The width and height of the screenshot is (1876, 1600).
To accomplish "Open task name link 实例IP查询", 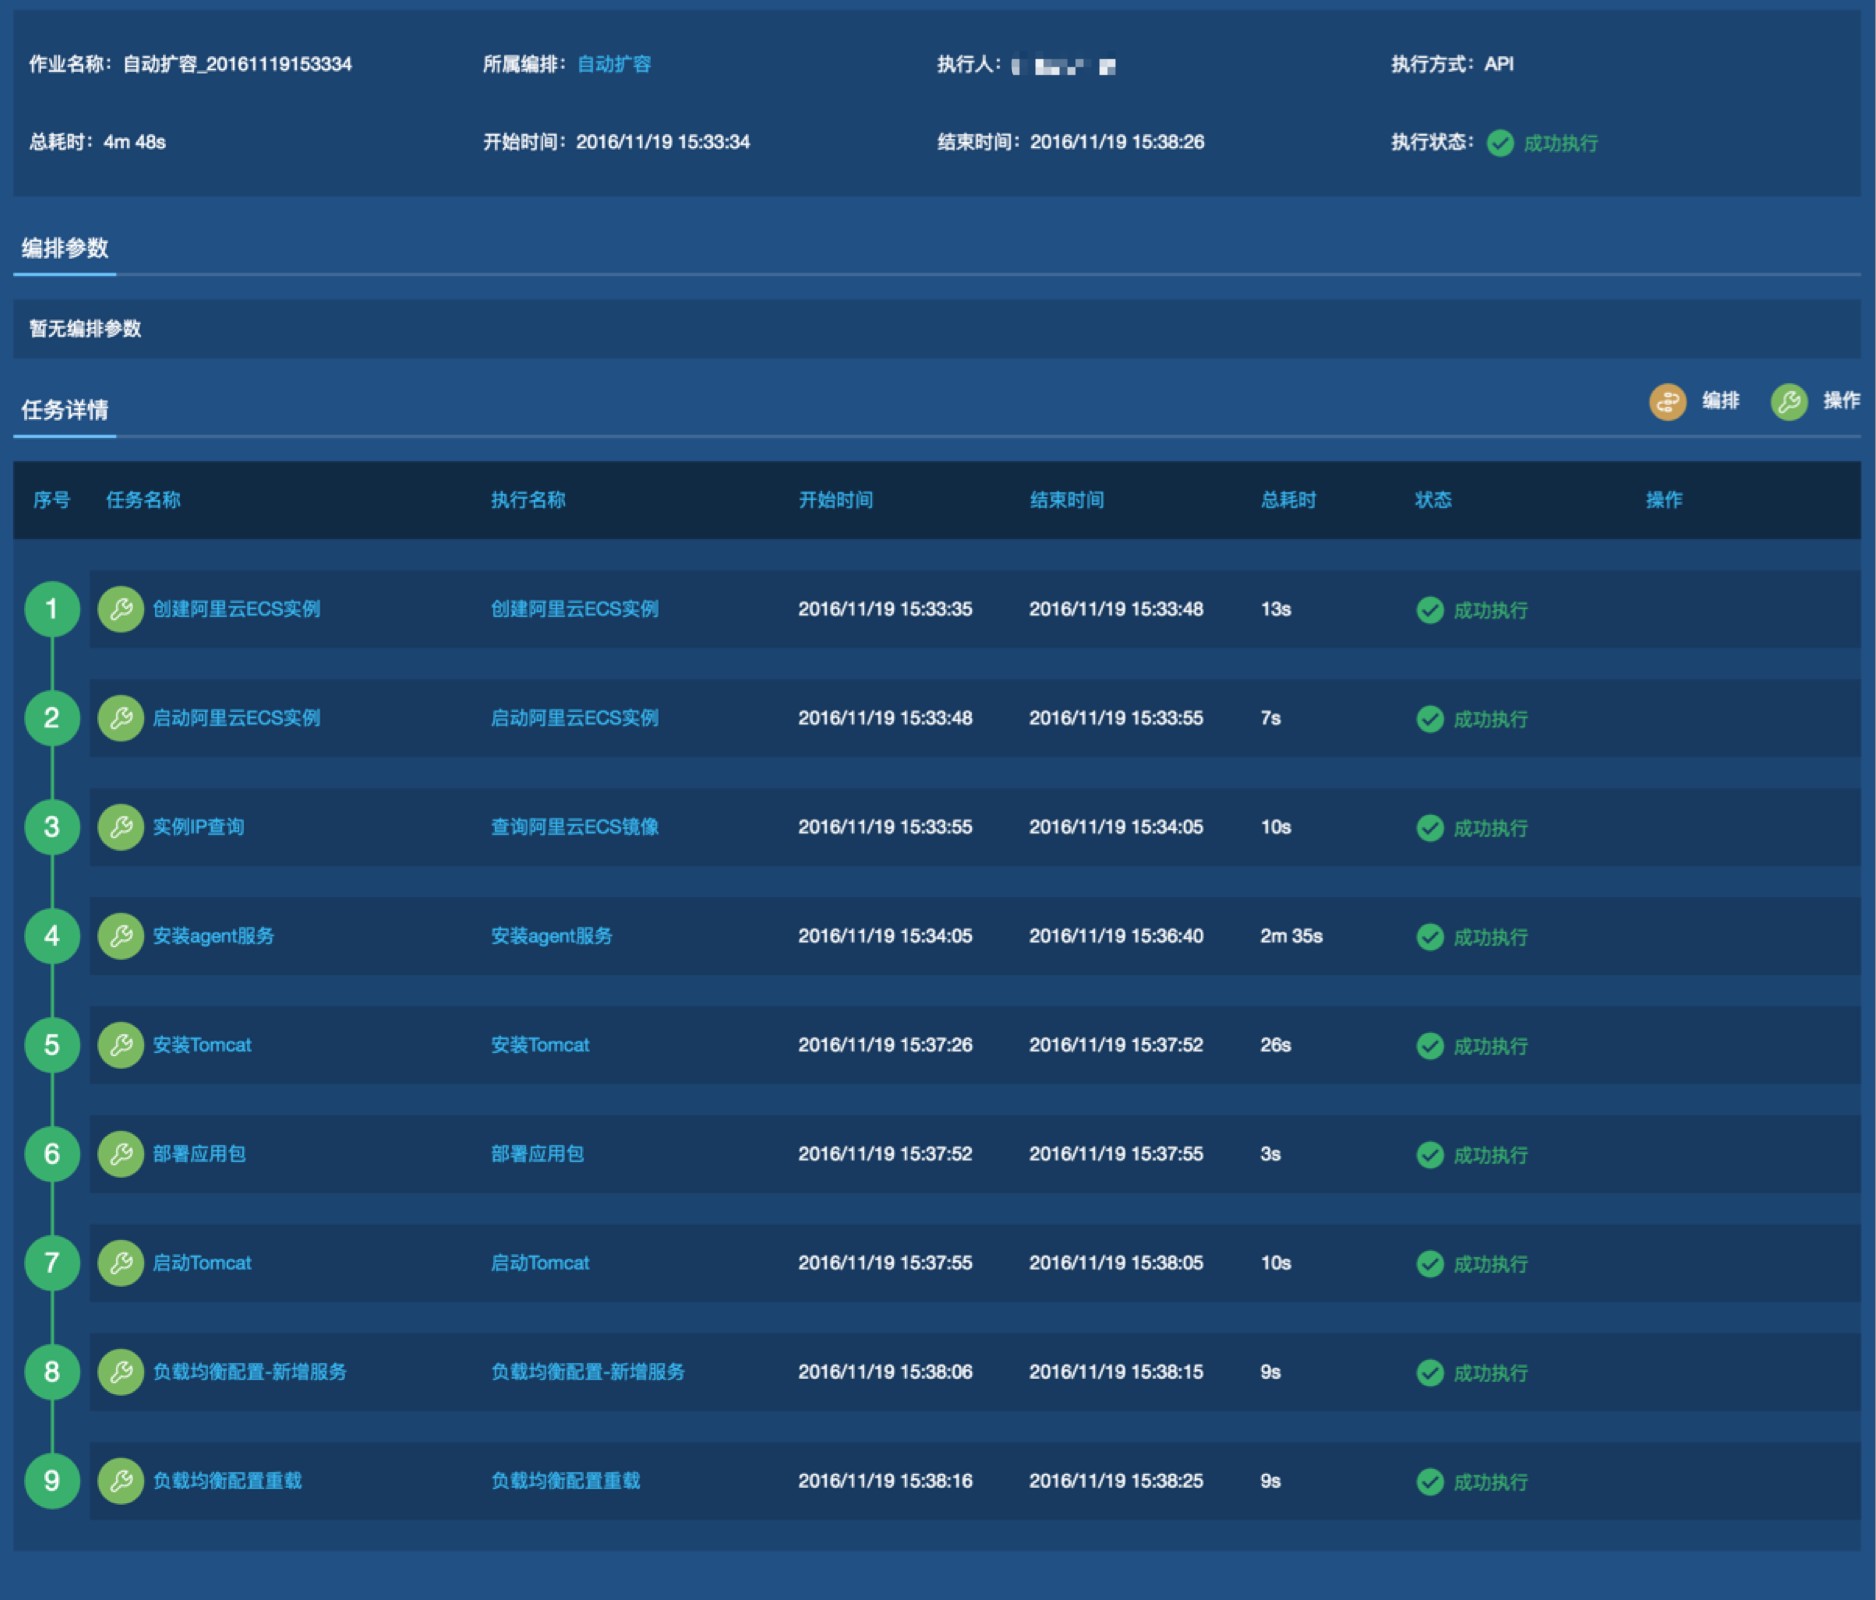I will [198, 827].
